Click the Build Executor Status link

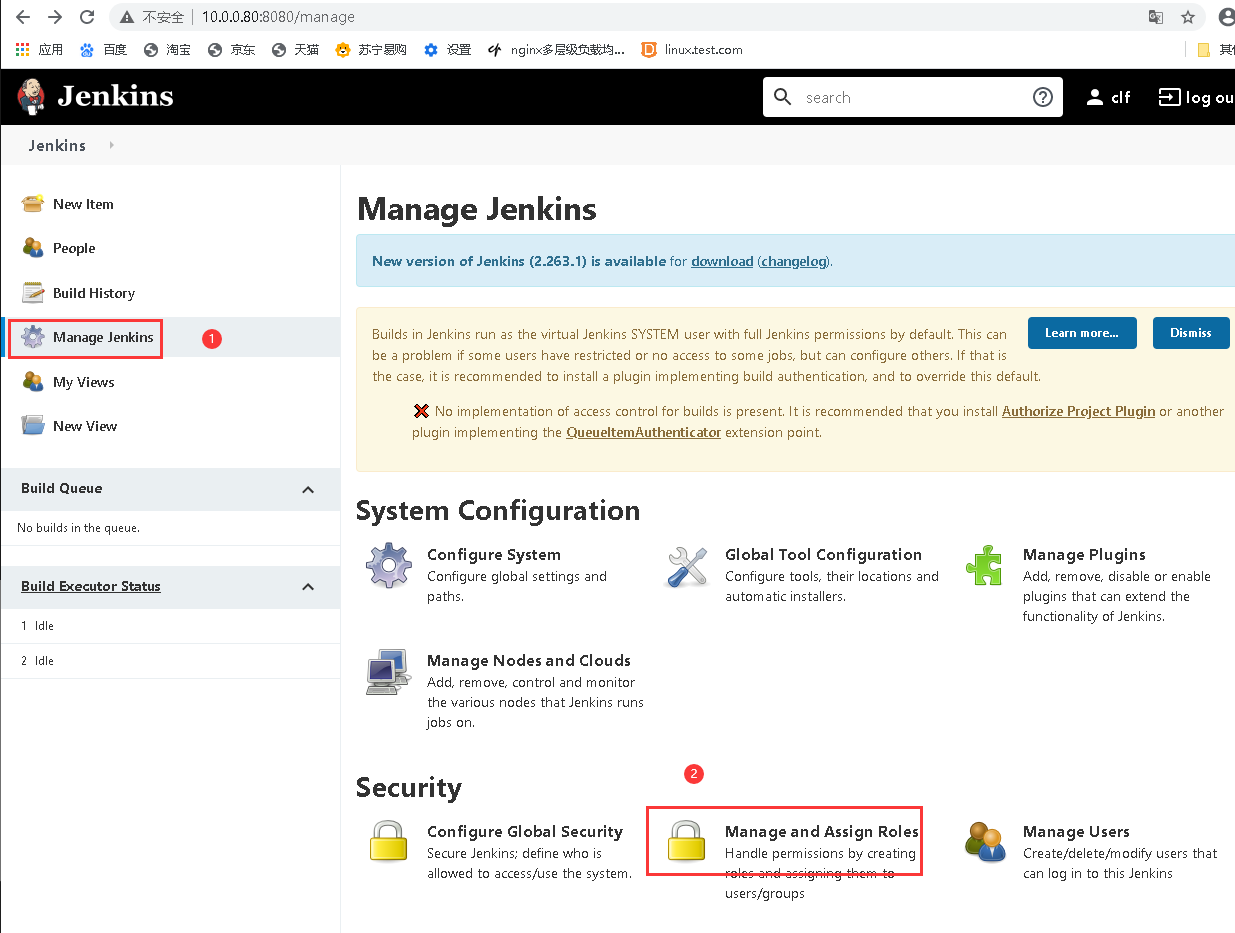pyautogui.click(x=91, y=586)
